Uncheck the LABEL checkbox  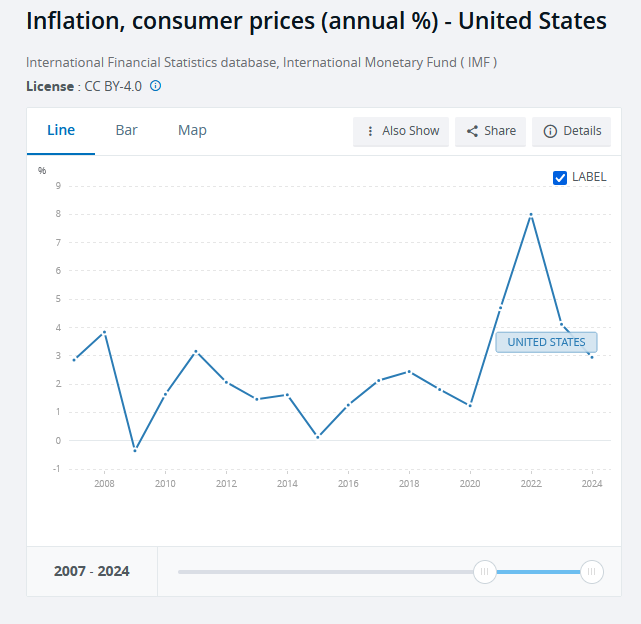coord(560,177)
